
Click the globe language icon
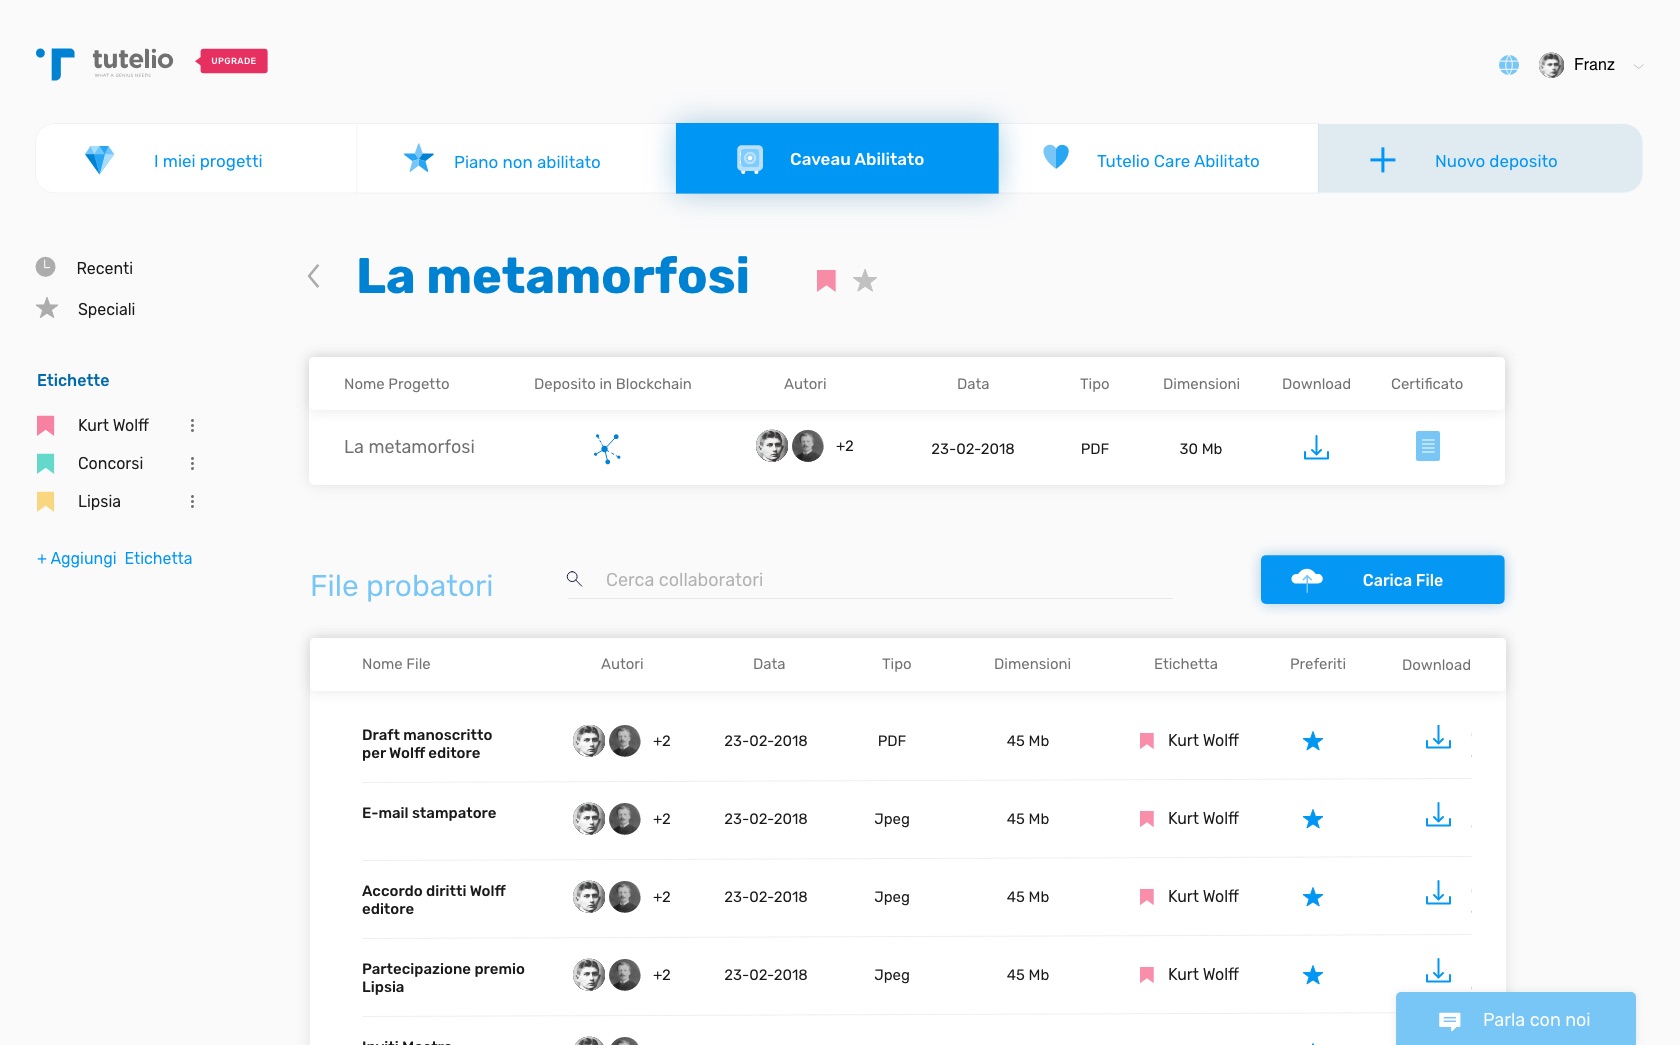pos(1509,65)
